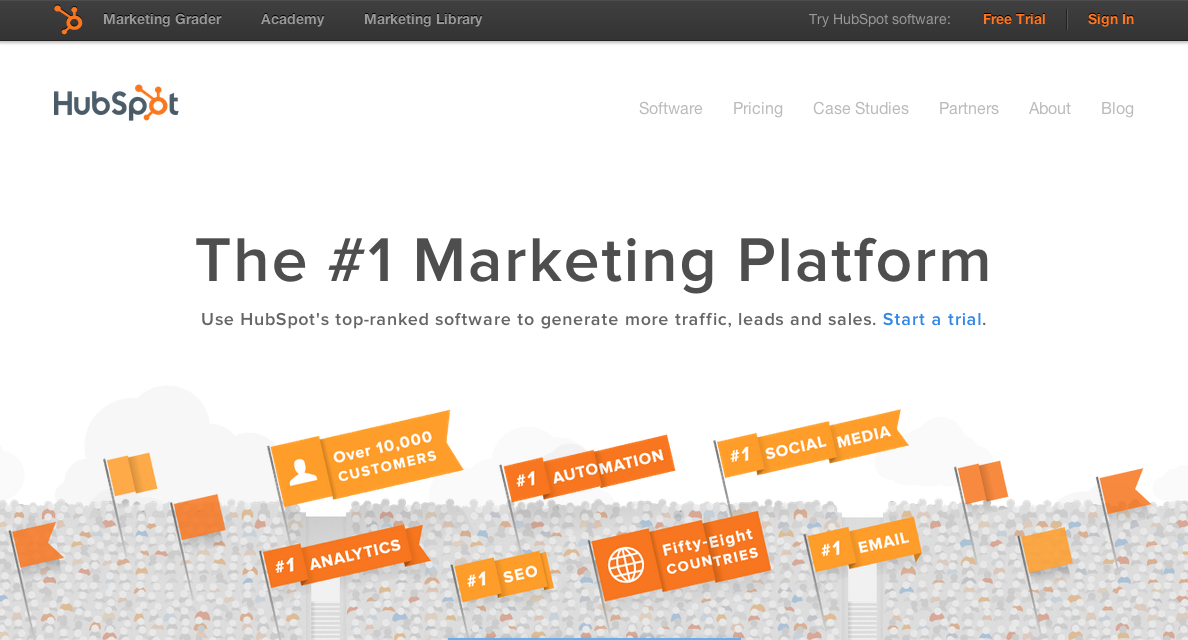This screenshot has height=640, width=1188.
Task: Open the Academy link
Action: point(292,20)
